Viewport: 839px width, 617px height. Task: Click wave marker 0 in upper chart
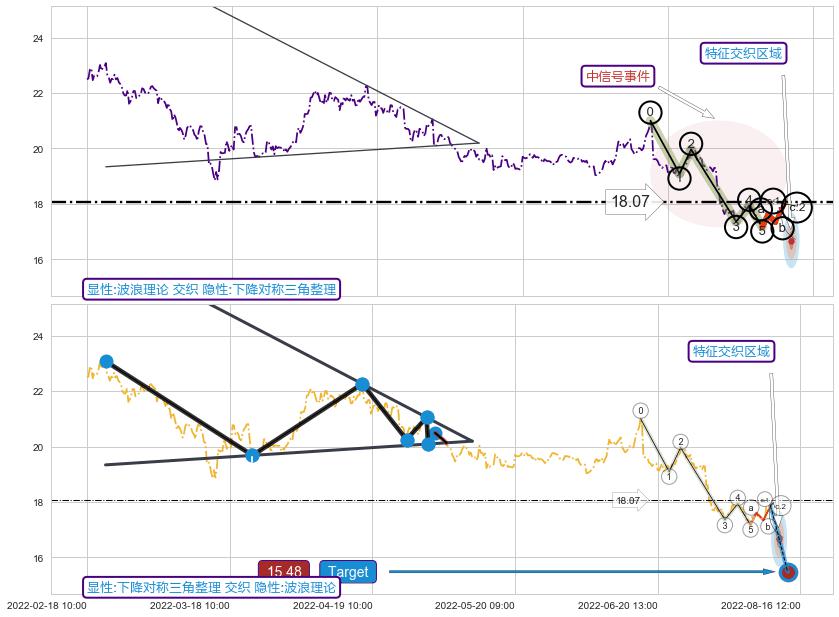click(650, 112)
